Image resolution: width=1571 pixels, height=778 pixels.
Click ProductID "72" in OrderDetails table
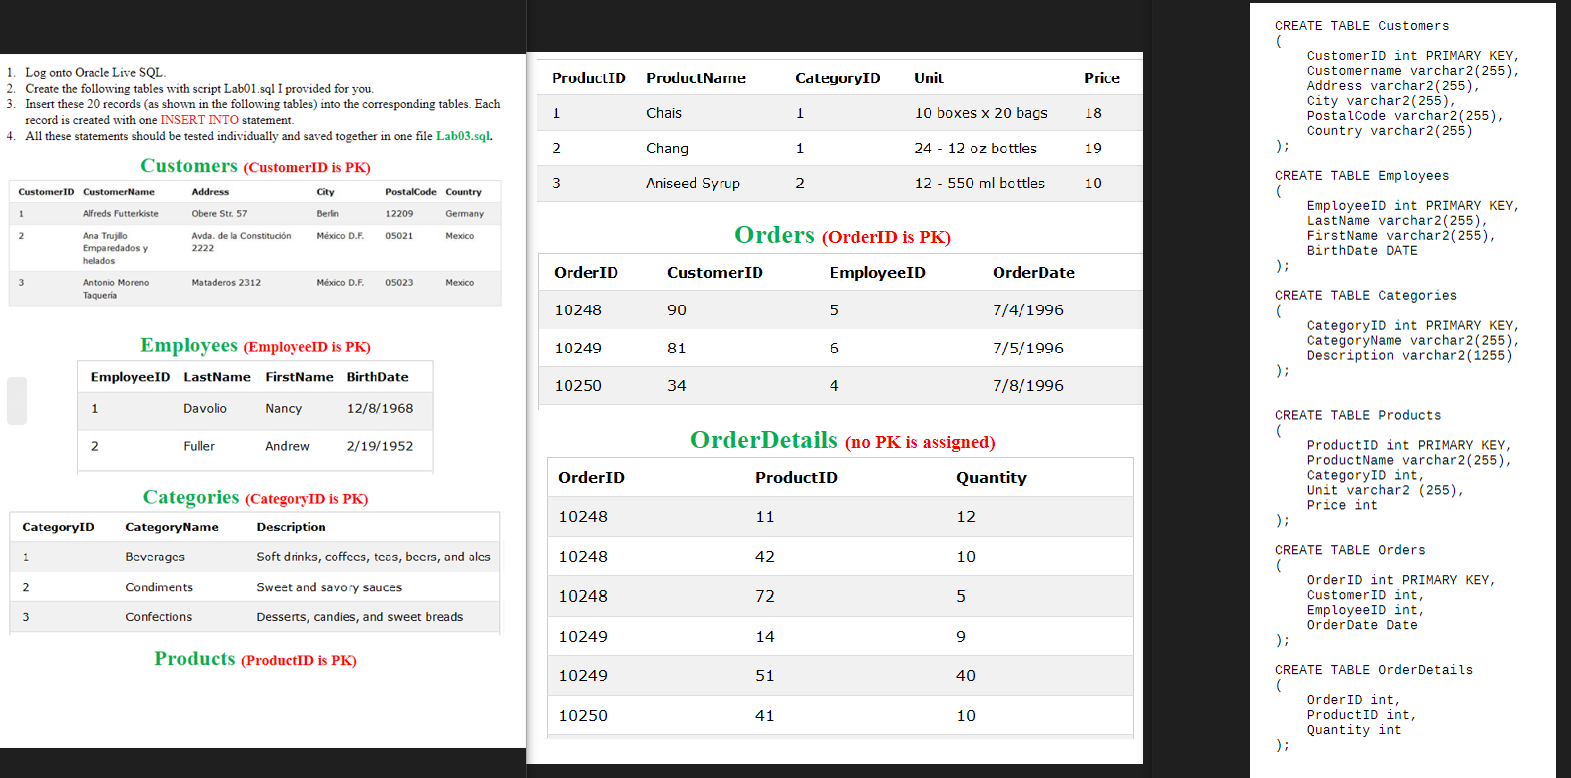click(765, 597)
